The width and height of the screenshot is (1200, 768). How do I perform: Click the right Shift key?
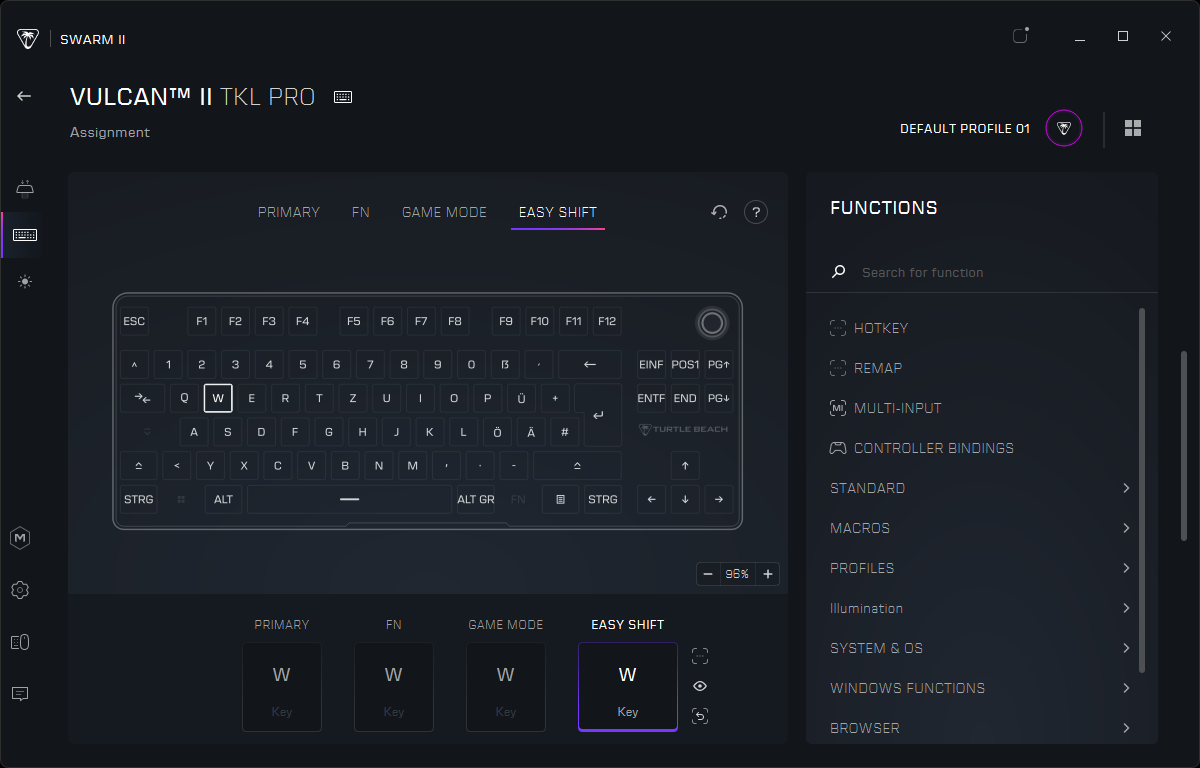pyautogui.click(x=577, y=465)
